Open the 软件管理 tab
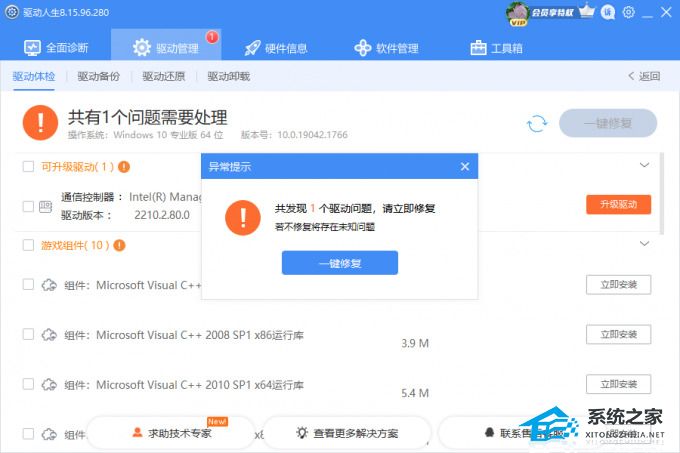680x453 pixels. pyautogui.click(x=386, y=48)
